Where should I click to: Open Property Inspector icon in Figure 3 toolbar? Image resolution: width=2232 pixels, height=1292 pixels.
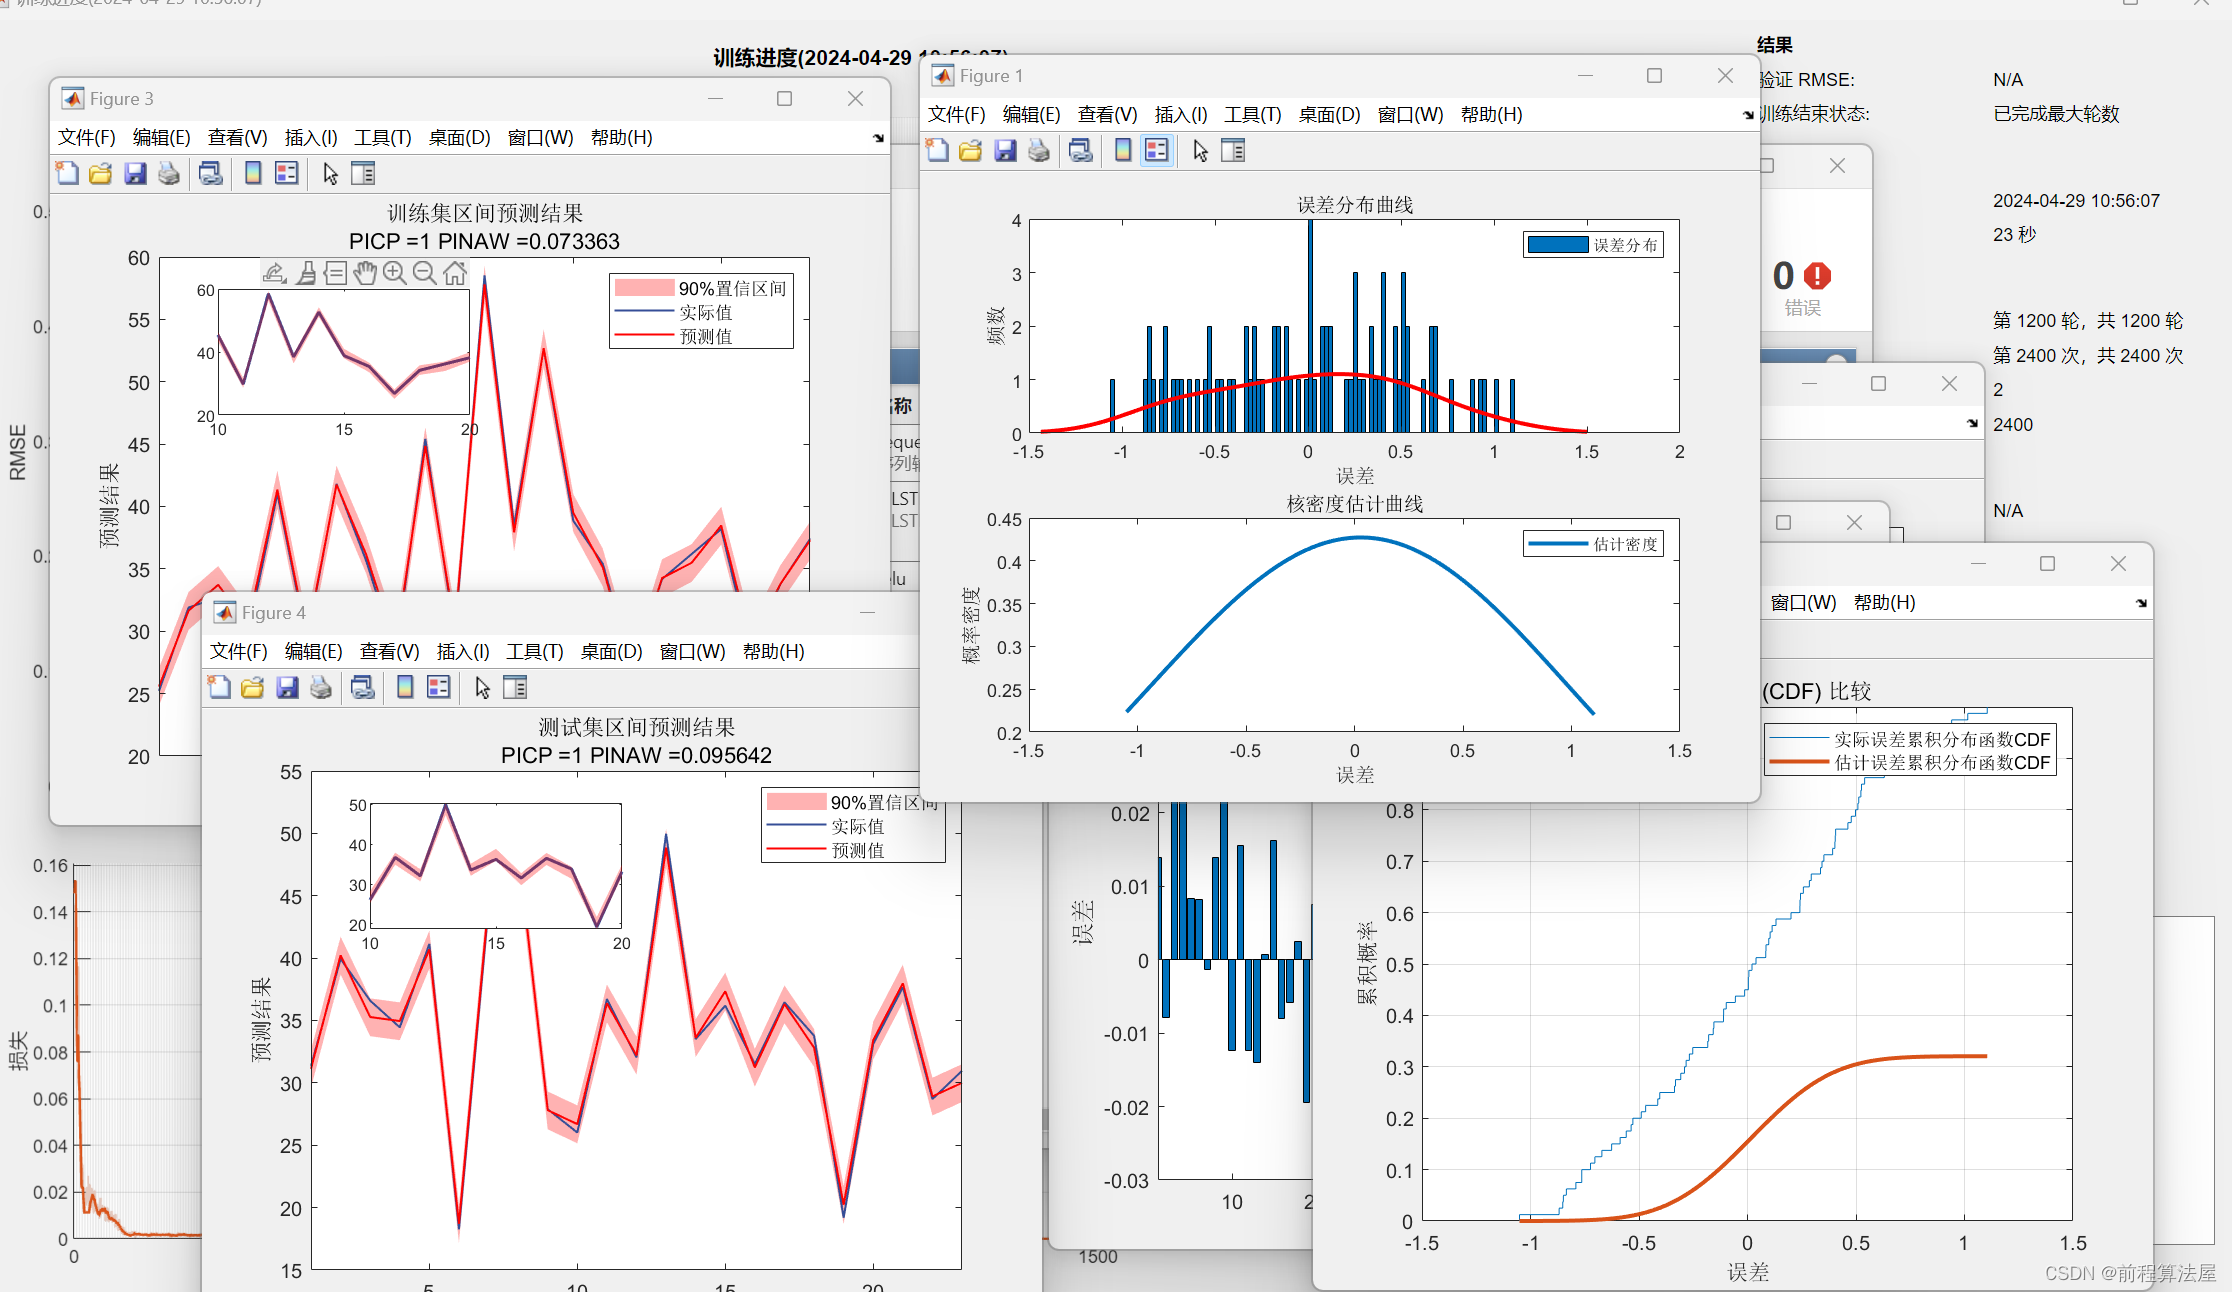click(x=363, y=173)
